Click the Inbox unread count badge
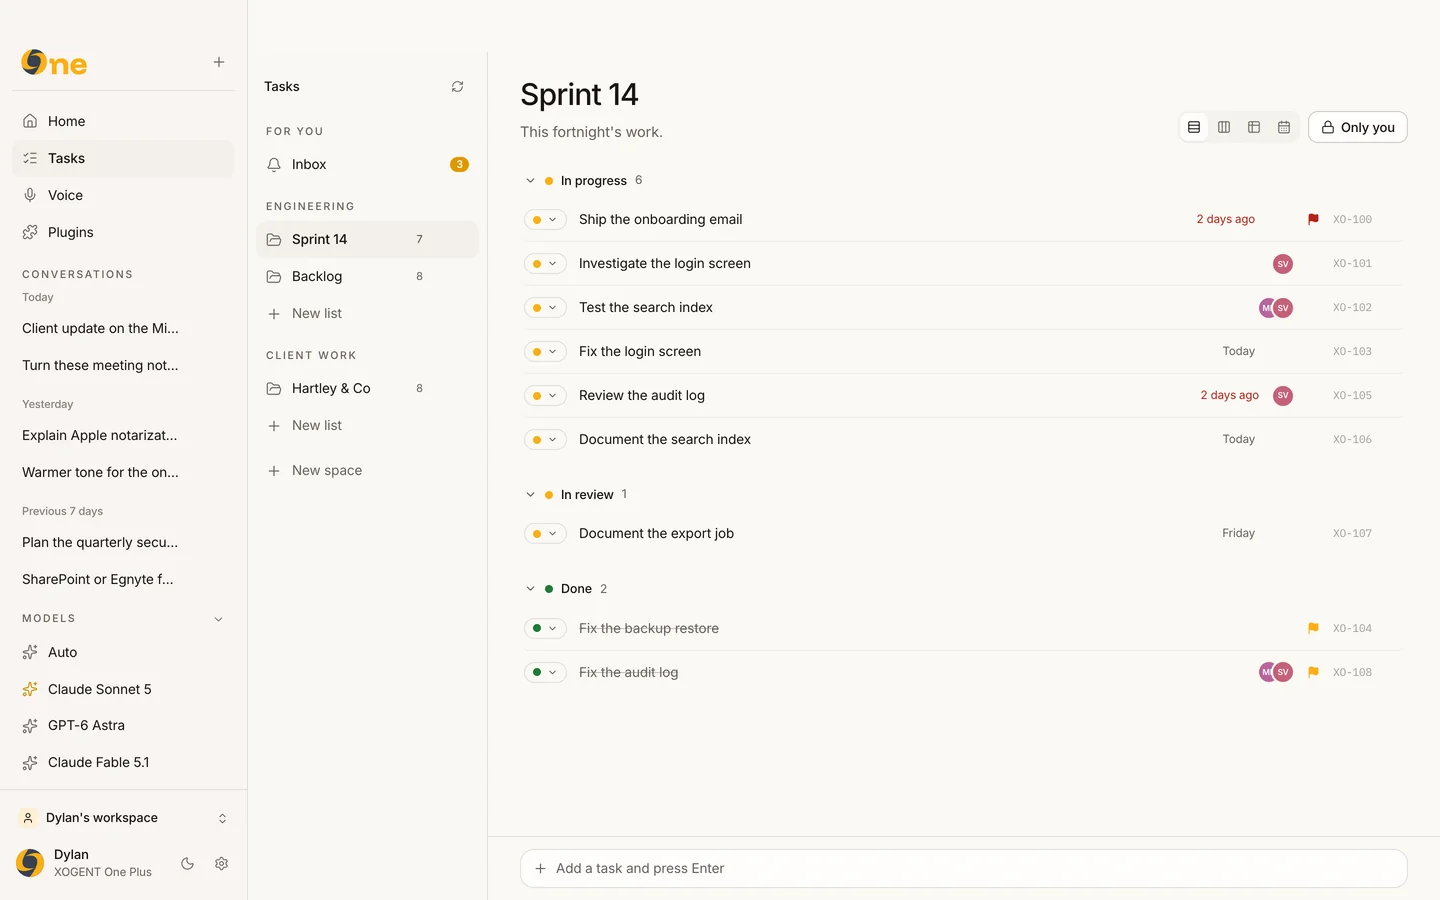Image resolution: width=1440 pixels, height=900 pixels. coord(459,165)
